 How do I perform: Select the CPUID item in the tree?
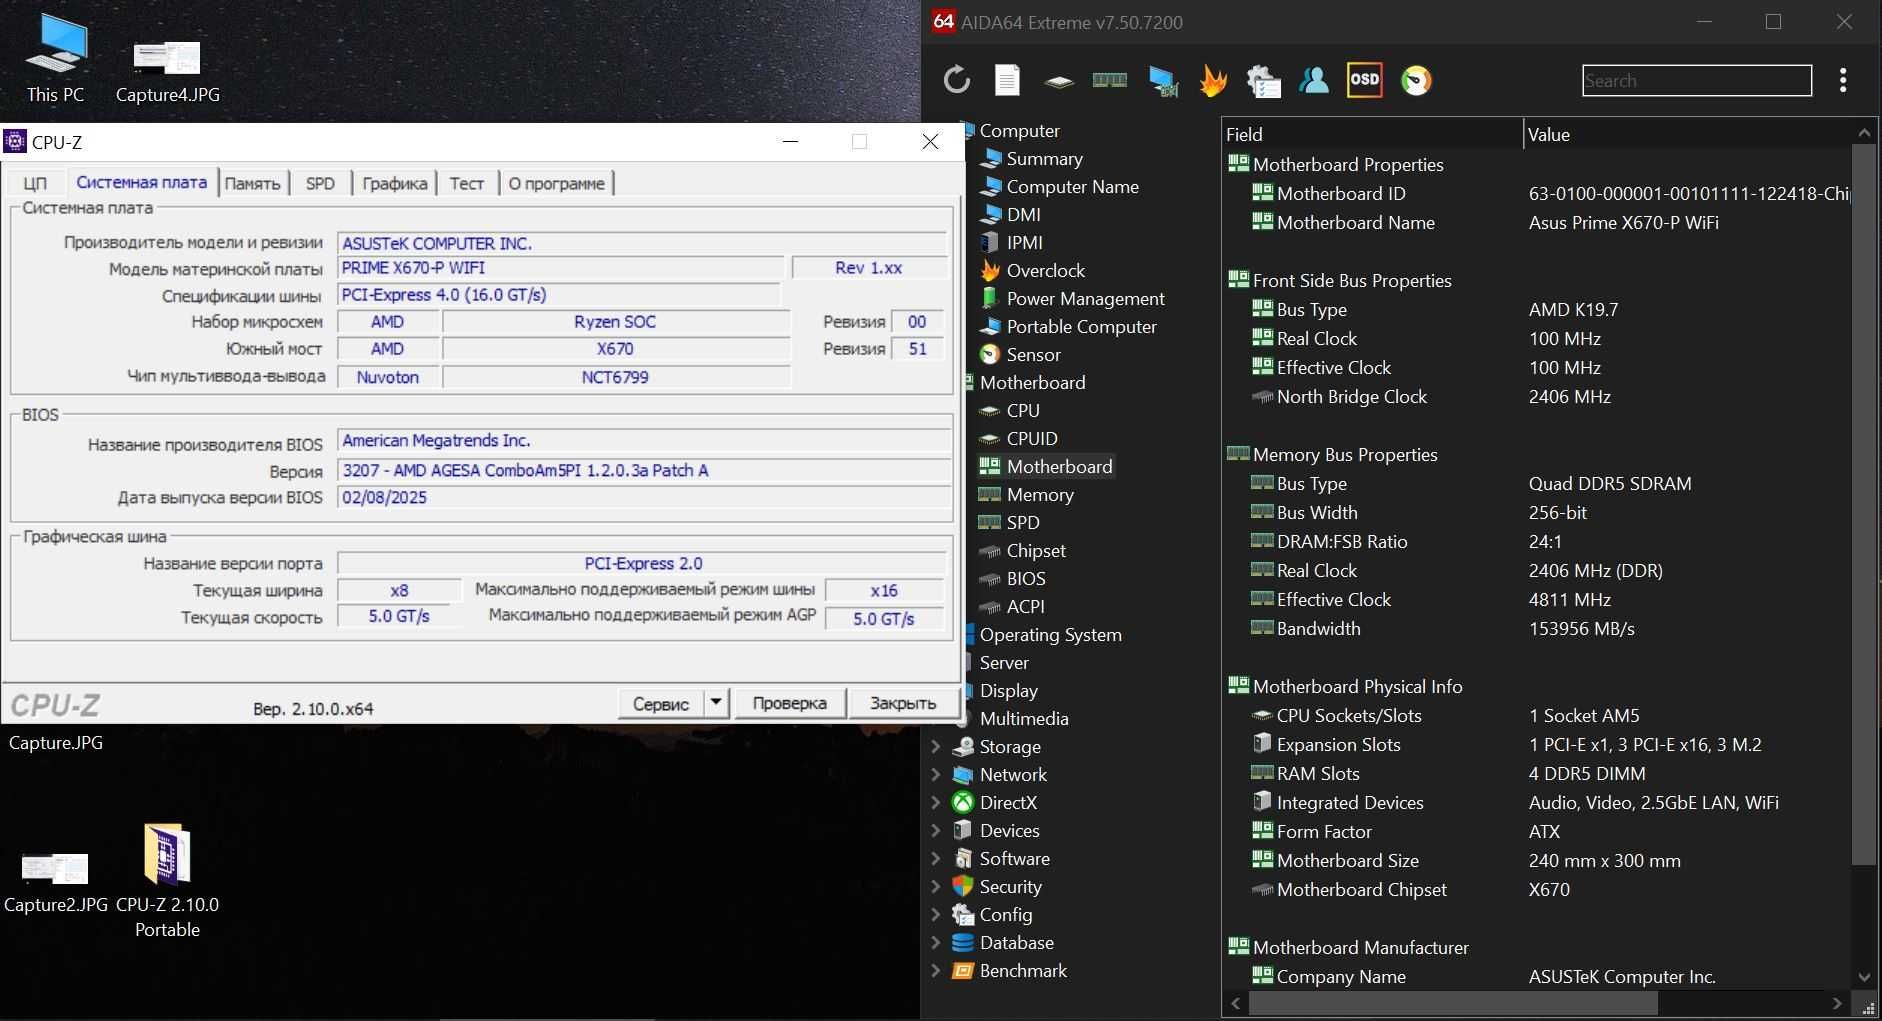coord(1031,439)
